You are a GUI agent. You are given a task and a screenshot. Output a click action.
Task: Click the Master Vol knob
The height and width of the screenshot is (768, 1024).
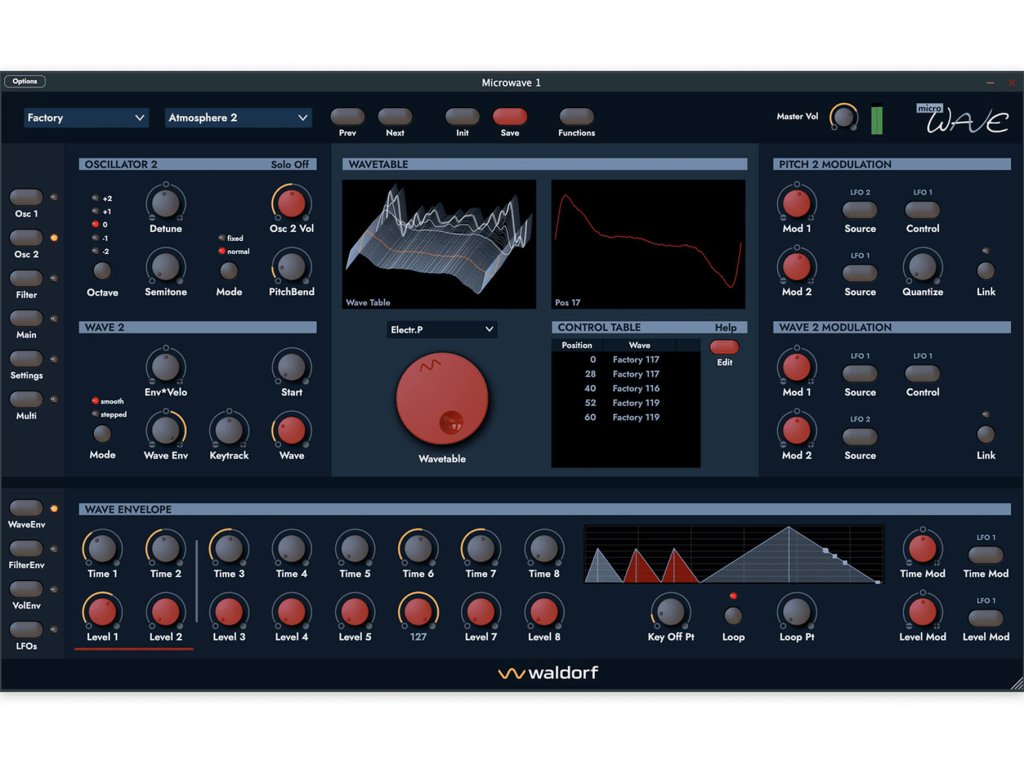[x=843, y=118]
